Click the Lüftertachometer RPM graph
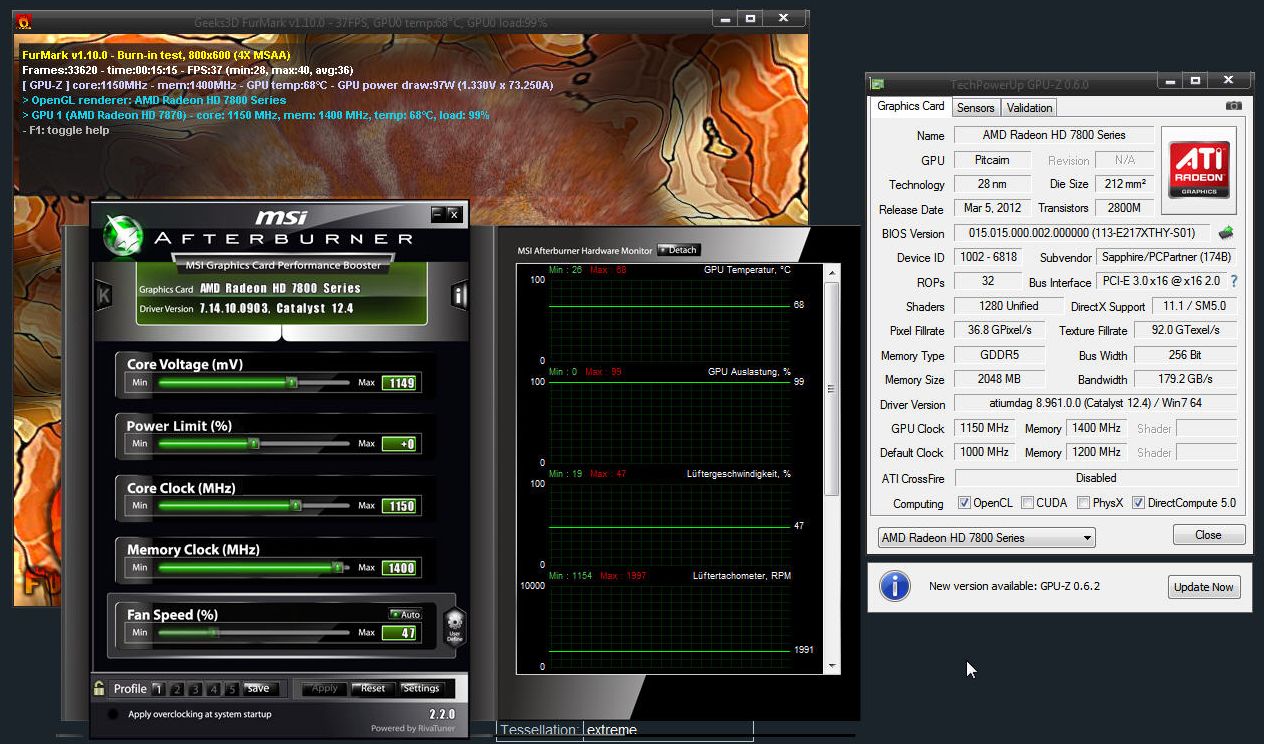 point(670,625)
